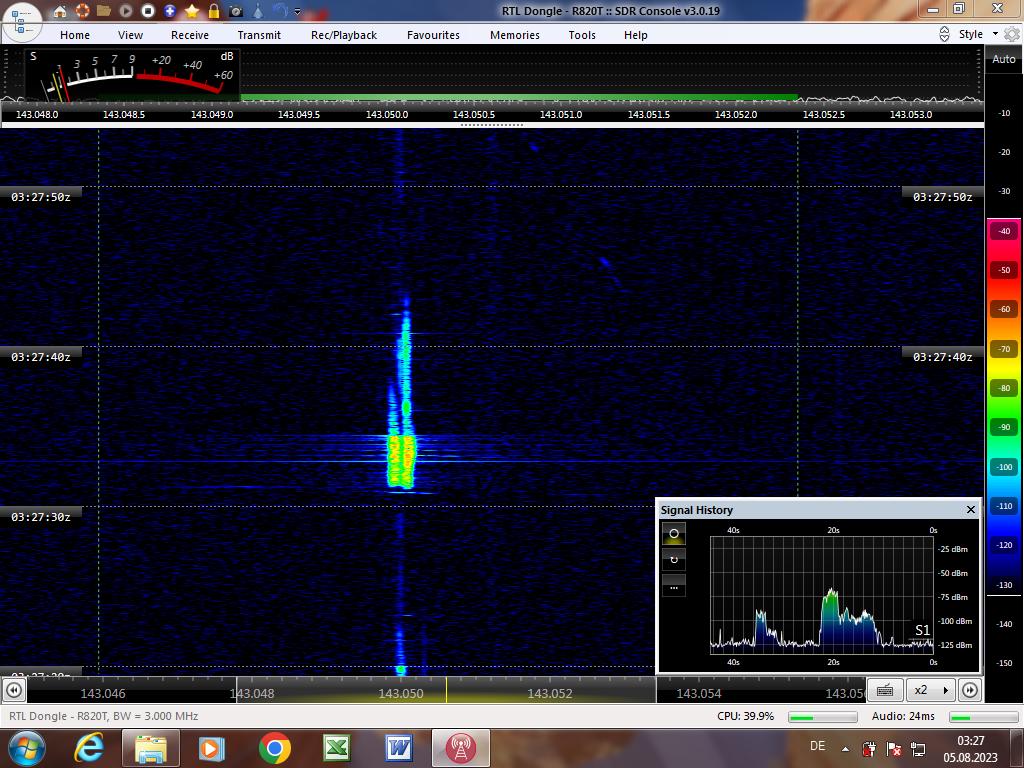Screen dimensions: 1024x768
Task: Open Google Chrome from the taskbar
Action: pos(275,748)
